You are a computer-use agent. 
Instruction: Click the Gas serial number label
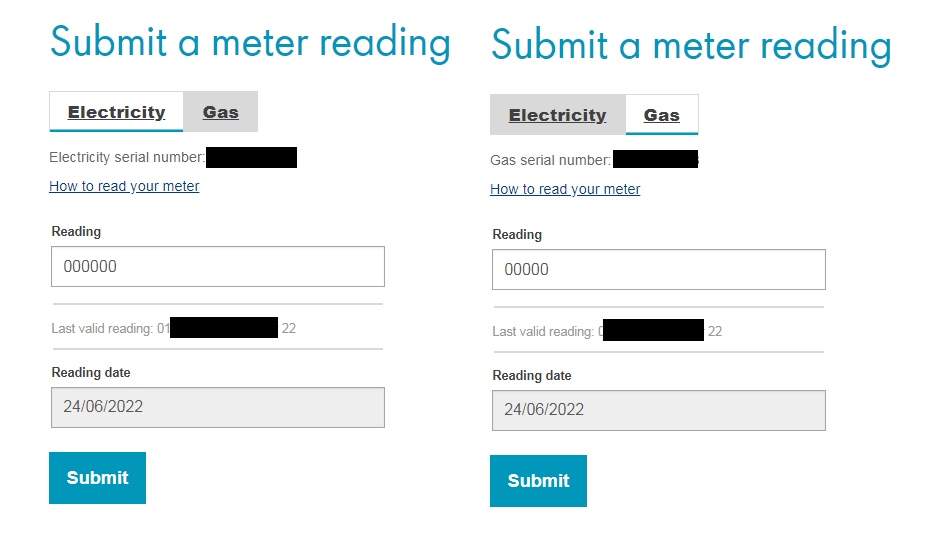(x=550, y=160)
